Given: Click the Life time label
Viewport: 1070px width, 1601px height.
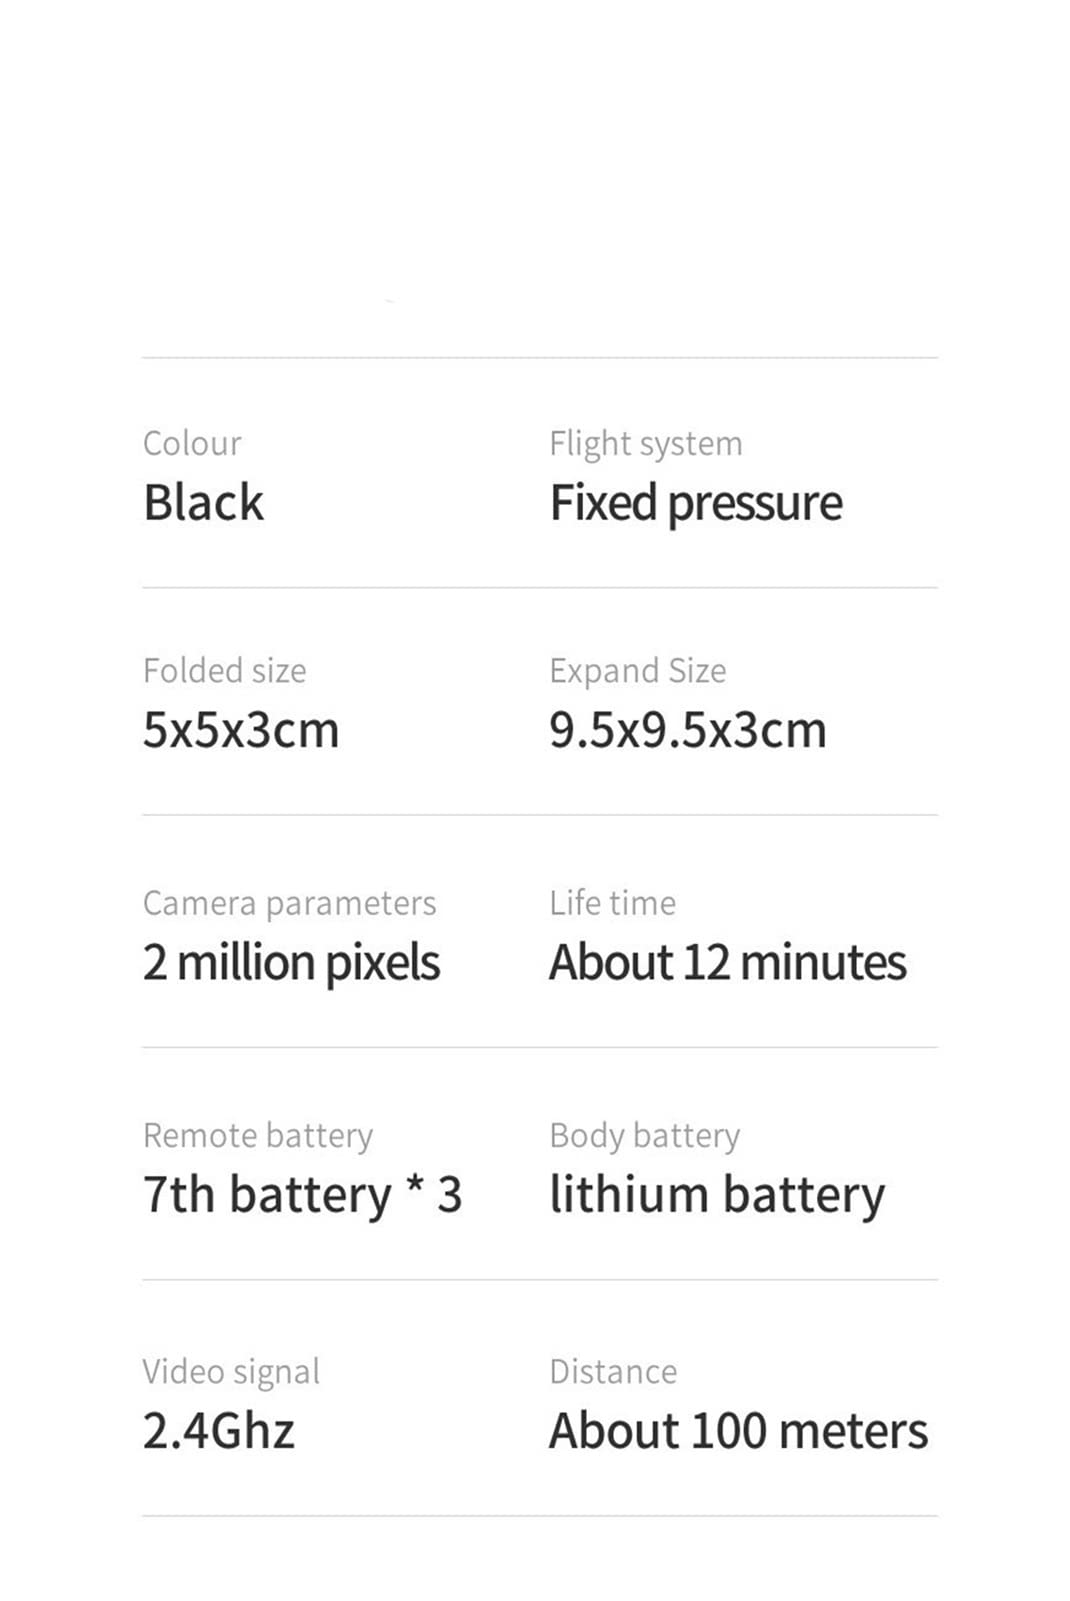Looking at the screenshot, I should click(x=613, y=903).
